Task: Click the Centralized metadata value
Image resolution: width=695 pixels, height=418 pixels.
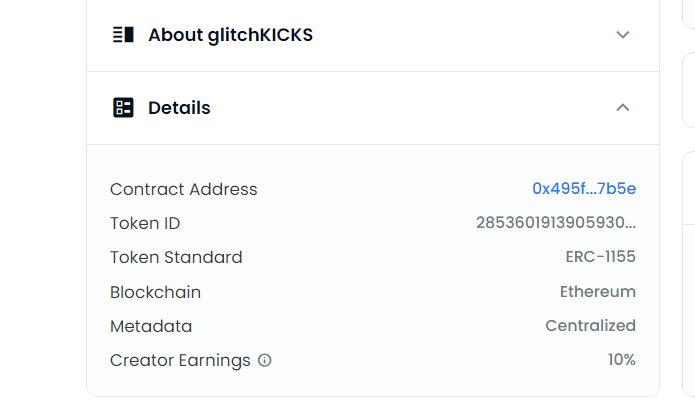Action: pyautogui.click(x=590, y=326)
